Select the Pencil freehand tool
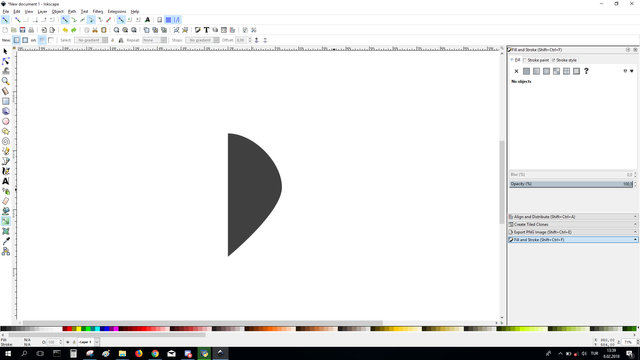 (5, 151)
